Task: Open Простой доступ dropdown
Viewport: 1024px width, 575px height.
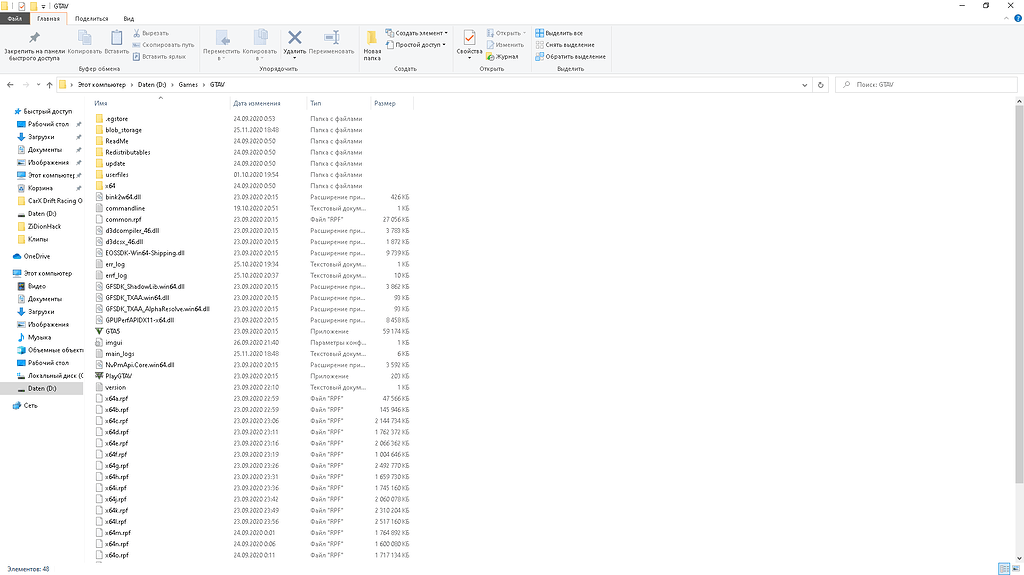Action: [415, 44]
